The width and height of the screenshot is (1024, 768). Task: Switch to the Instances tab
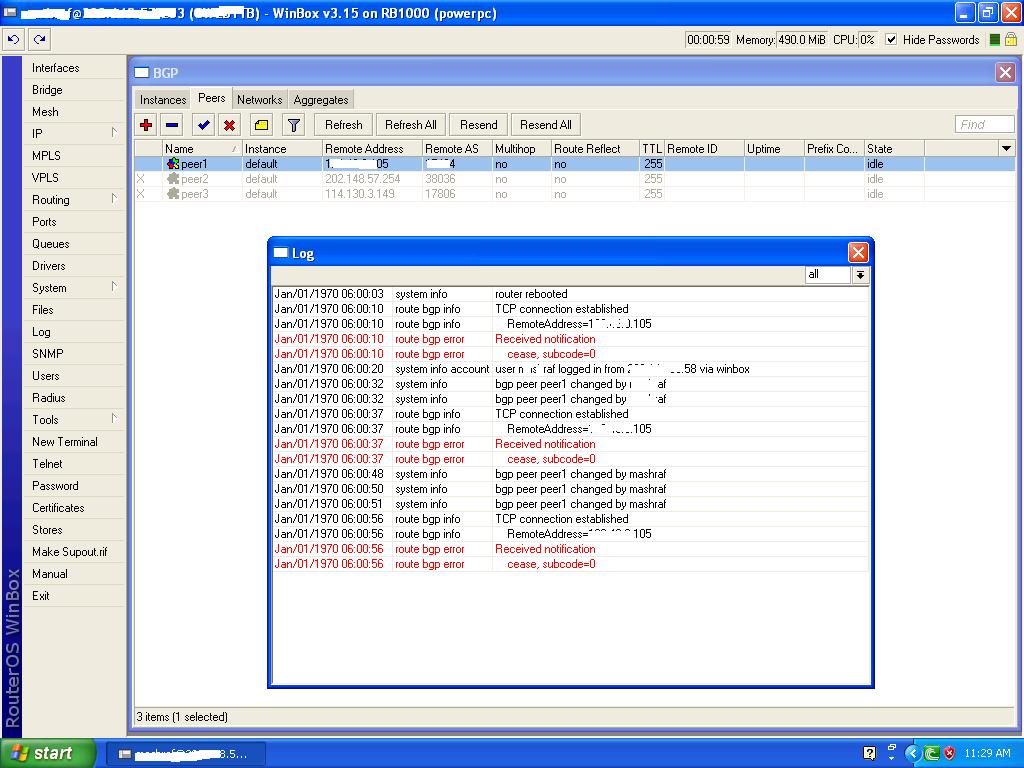point(163,99)
